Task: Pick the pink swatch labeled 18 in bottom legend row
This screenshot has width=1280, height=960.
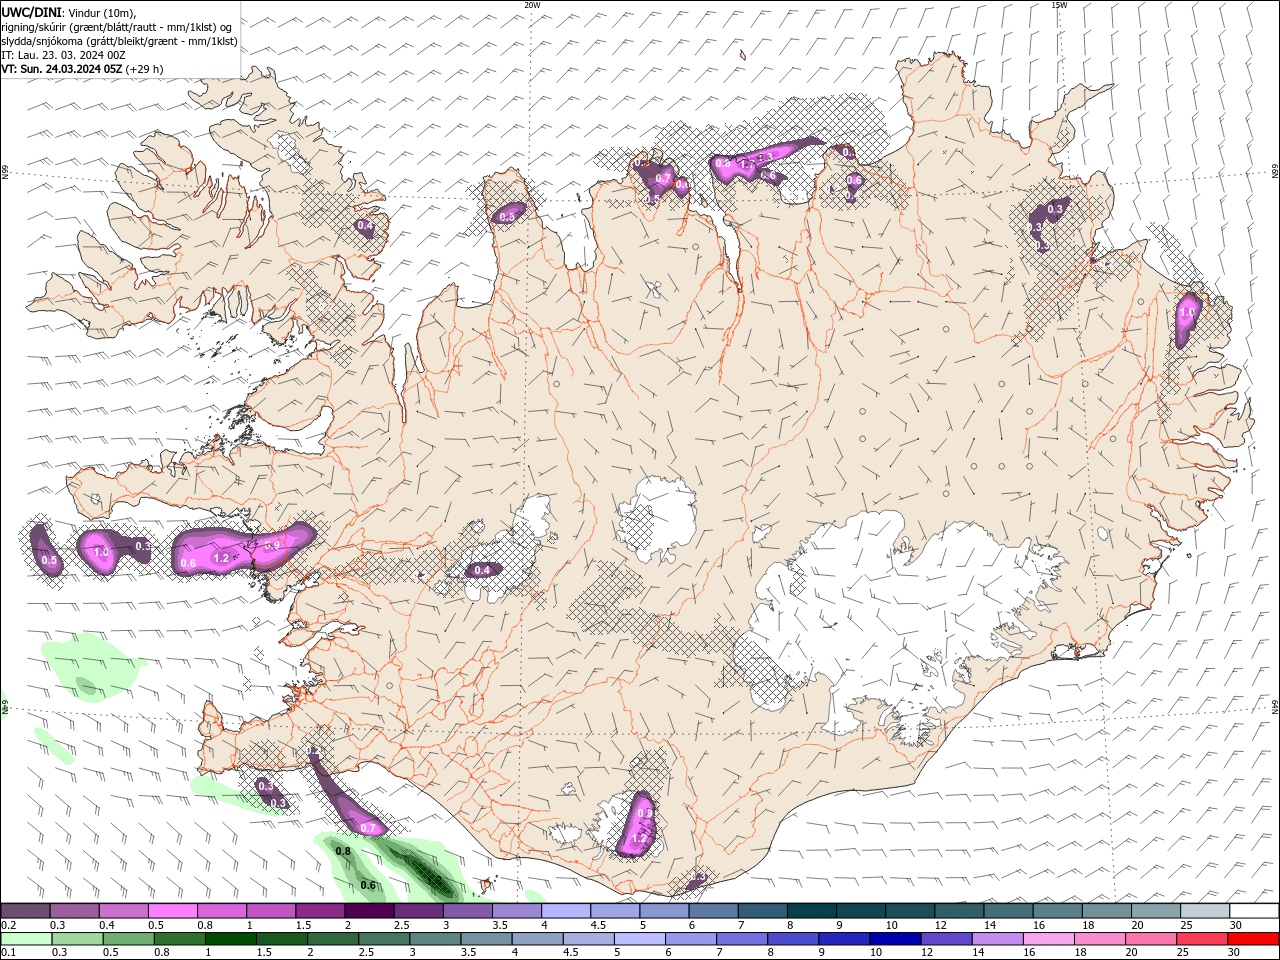Action: [1100, 939]
